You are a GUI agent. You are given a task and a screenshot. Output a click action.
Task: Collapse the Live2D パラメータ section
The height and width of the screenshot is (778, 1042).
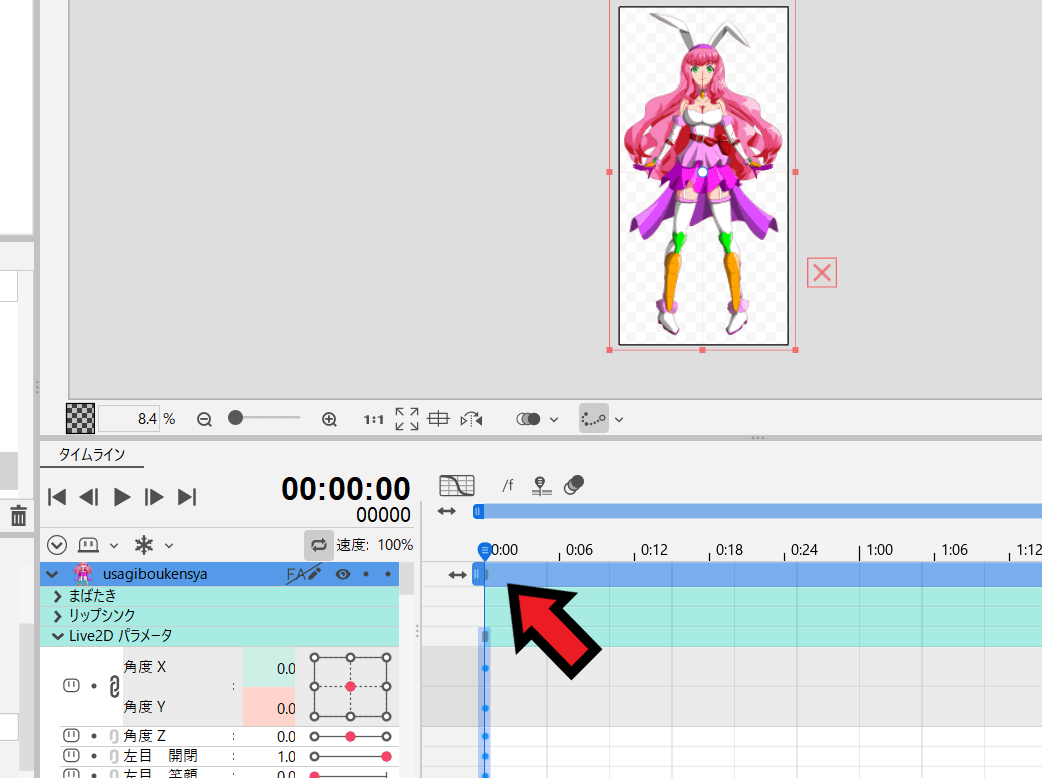(x=57, y=634)
